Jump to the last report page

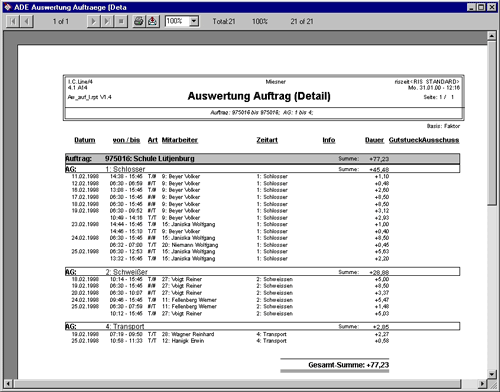[x=107, y=22]
